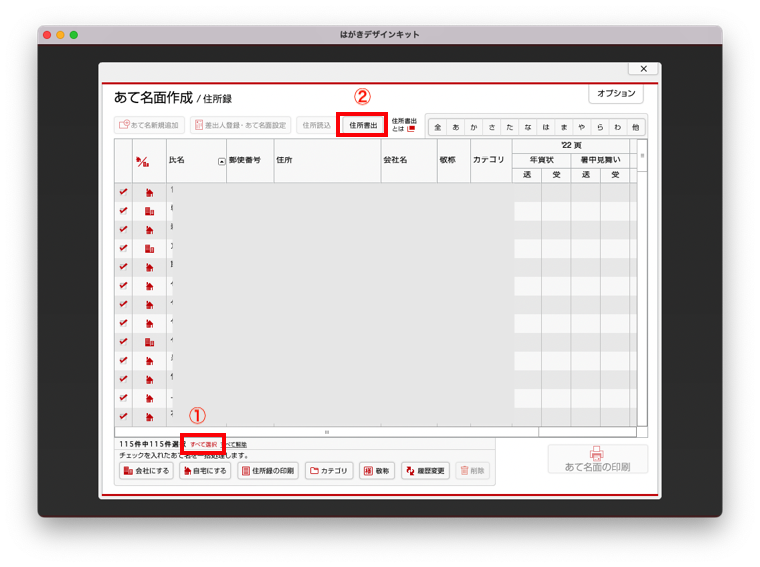Open the カテゴリ folder button
Image resolution: width=760 pixels, height=567 pixels.
(x=329, y=471)
